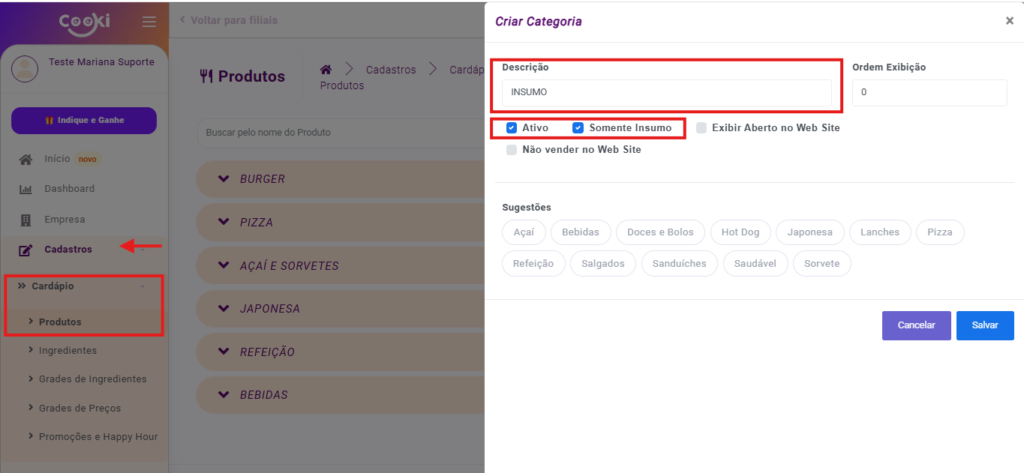
Task: Close the Criar Categoria dialog
Action: (1009, 21)
